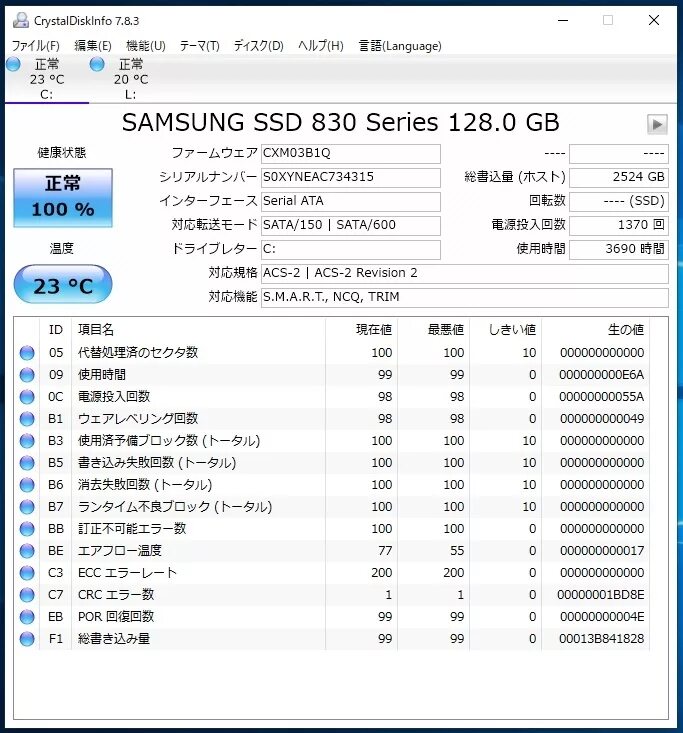Click status orb for attribute C3 row

pyautogui.click(x=27, y=573)
